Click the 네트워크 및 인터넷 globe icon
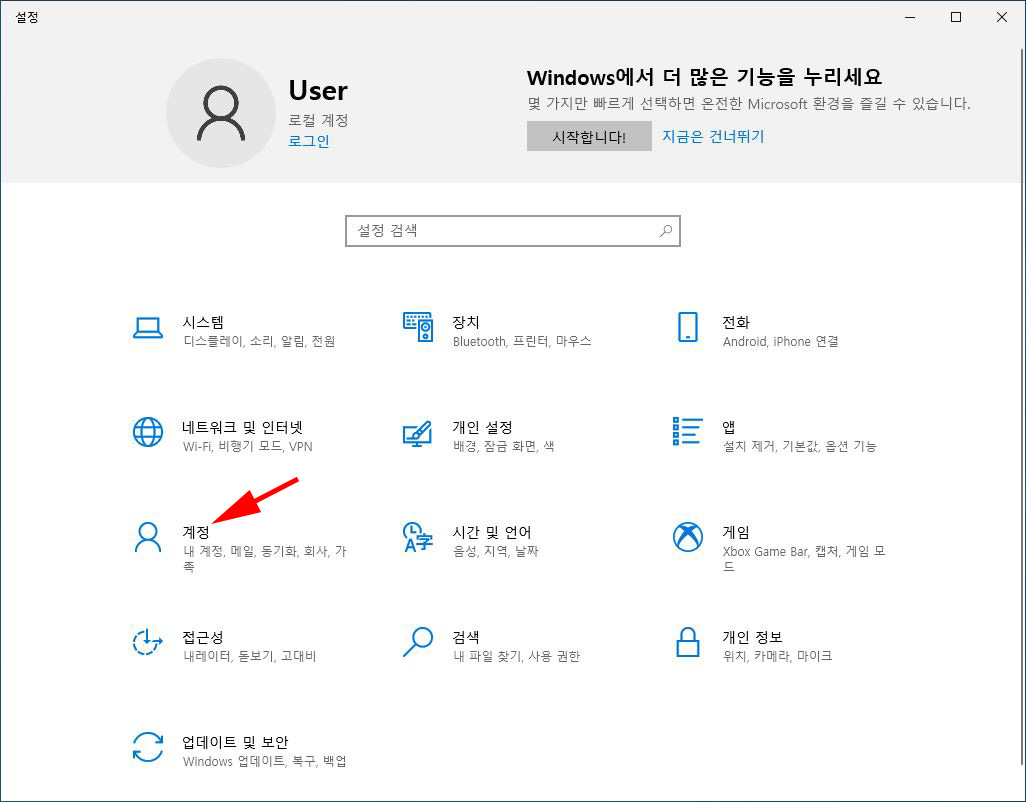 coord(148,432)
